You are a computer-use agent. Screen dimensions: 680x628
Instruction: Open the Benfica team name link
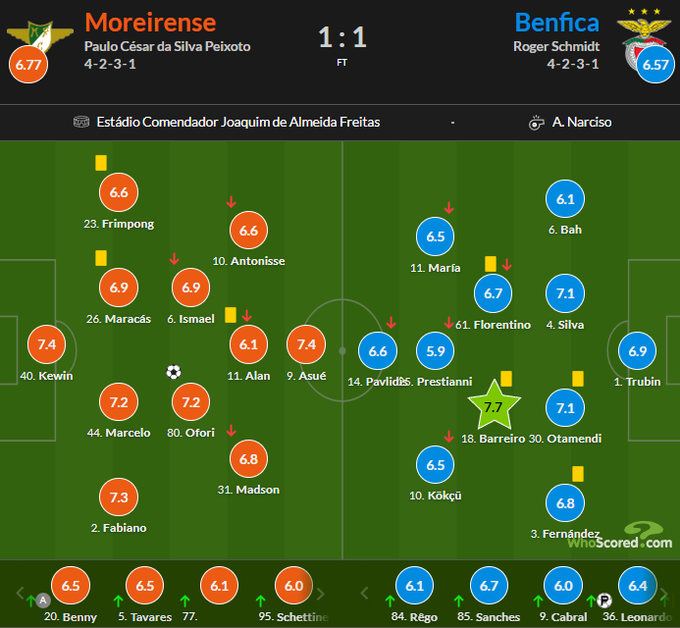pos(557,22)
